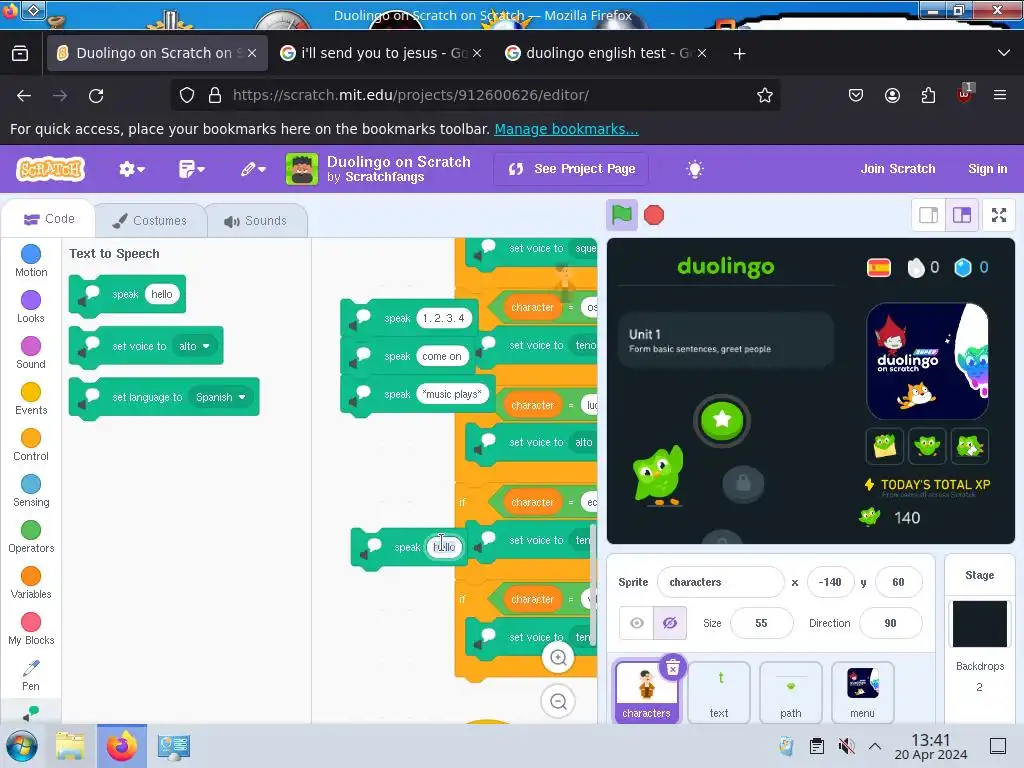This screenshot has width=1024, height=768.
Task: Select the Pen extension category
Action: tap(31, 675)
